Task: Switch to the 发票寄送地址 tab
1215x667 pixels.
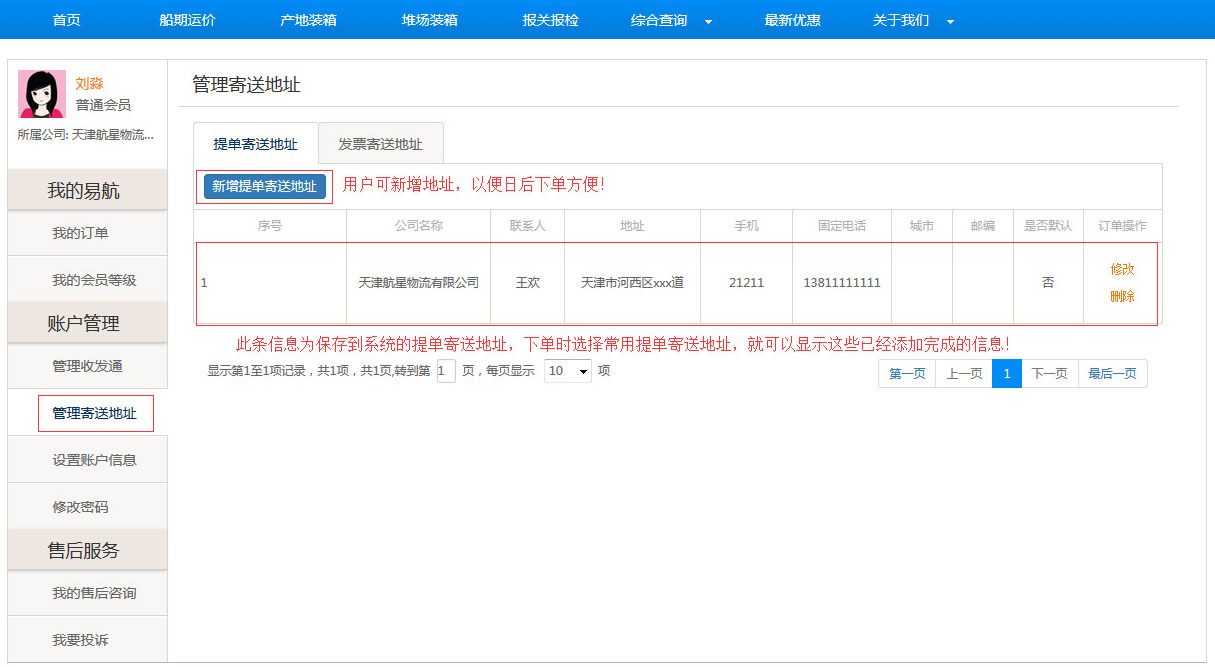Action: 380,144
